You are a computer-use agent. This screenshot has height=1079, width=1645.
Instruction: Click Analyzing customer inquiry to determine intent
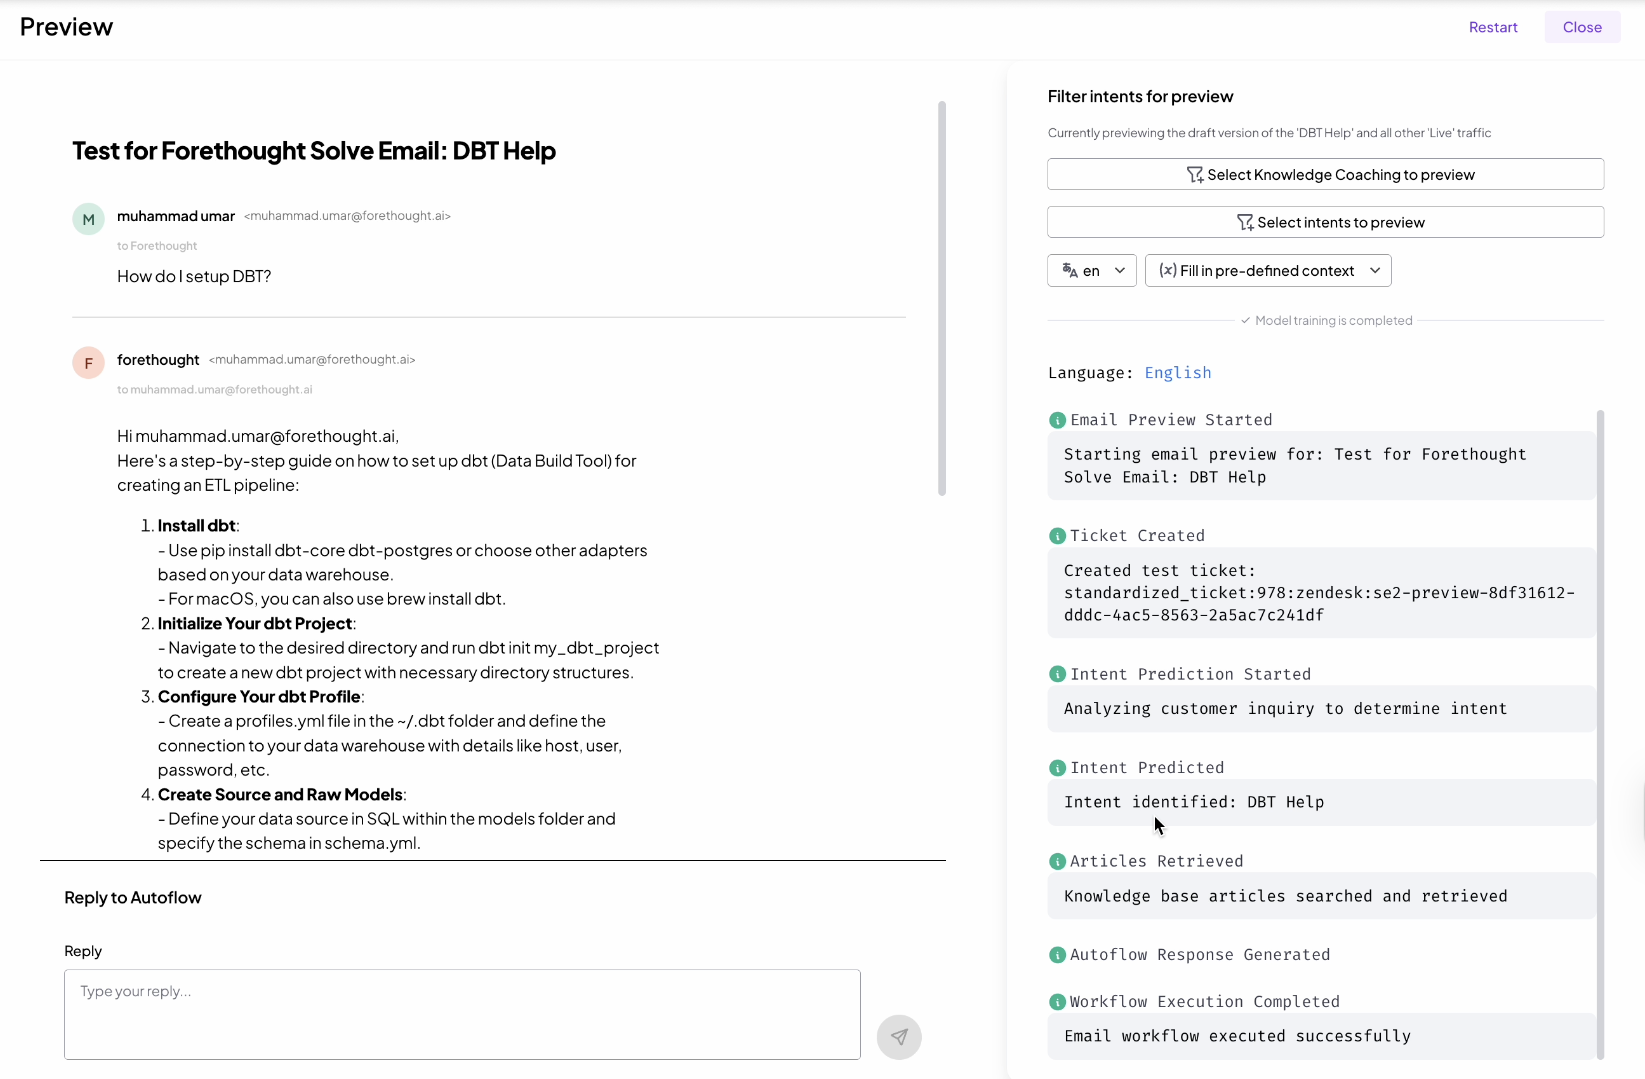[1285, 709]
